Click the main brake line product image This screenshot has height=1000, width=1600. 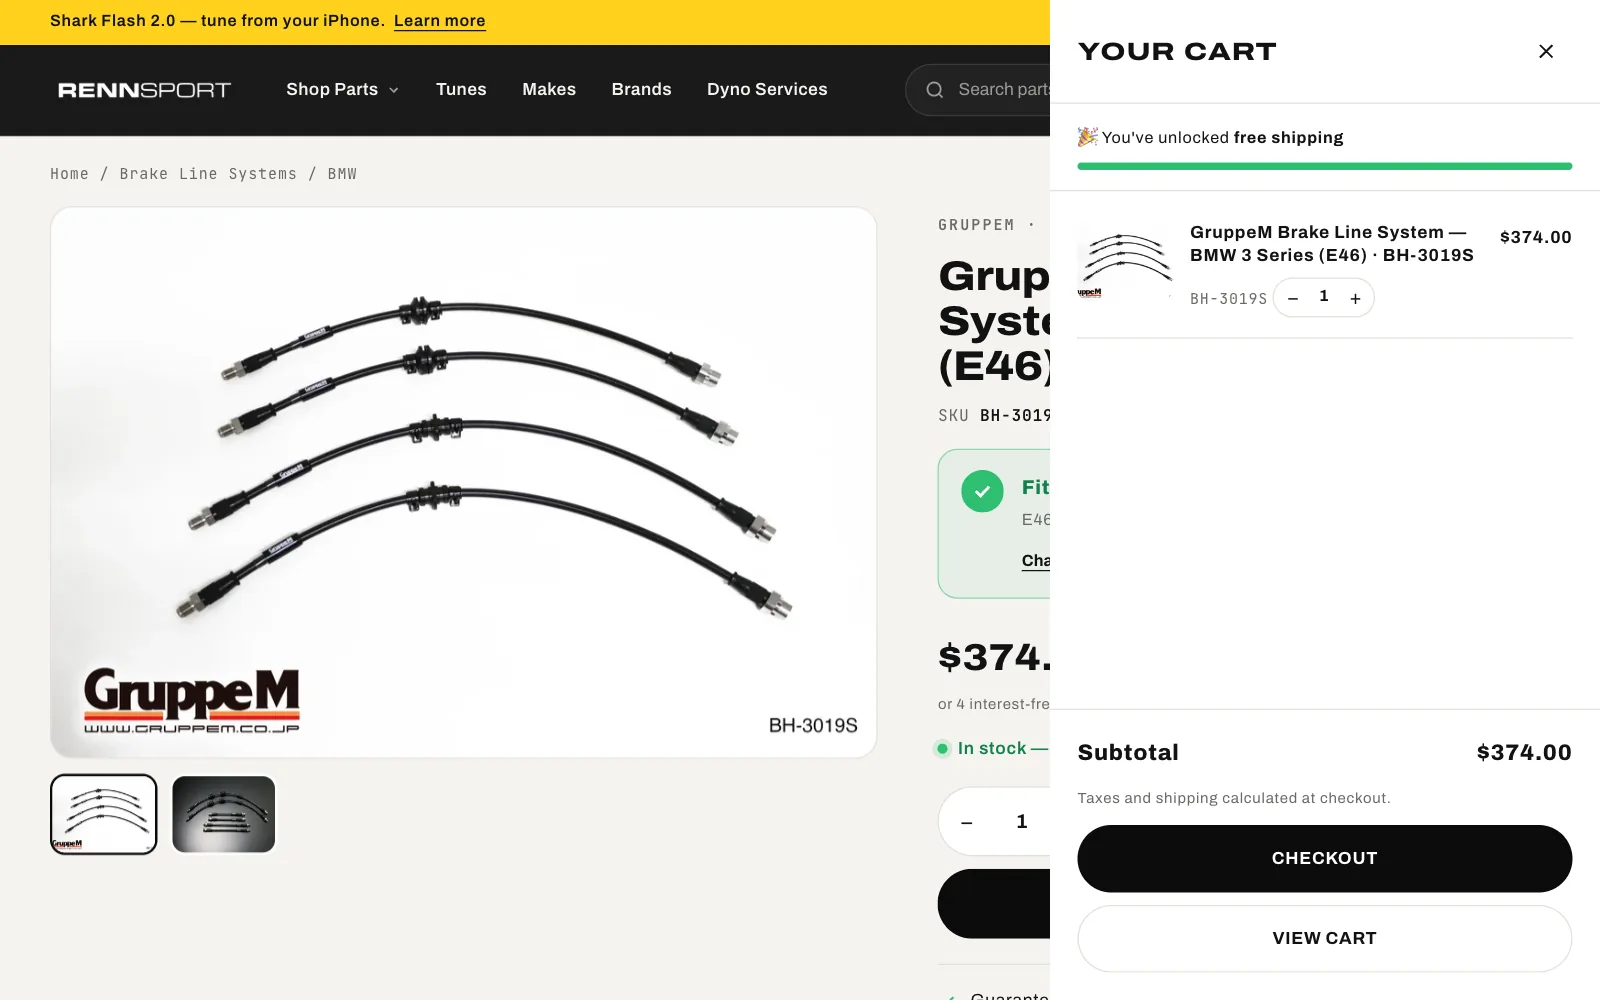tap(463, 482)
